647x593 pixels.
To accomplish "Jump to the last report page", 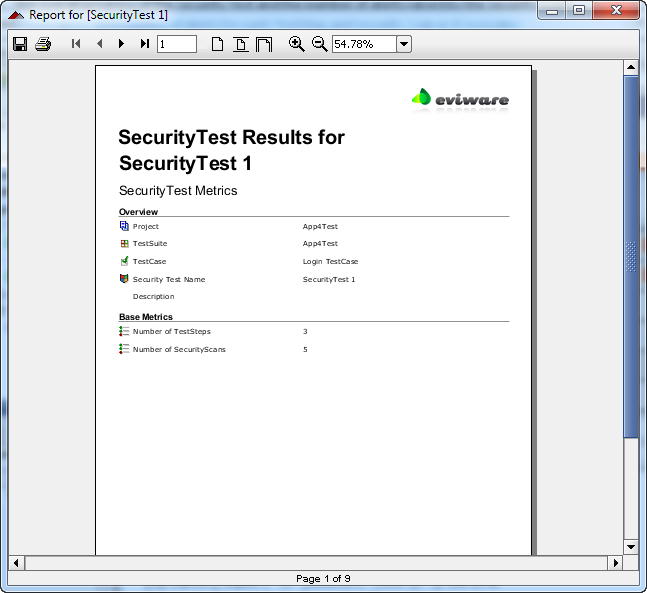I will click(x=144, y=44).
